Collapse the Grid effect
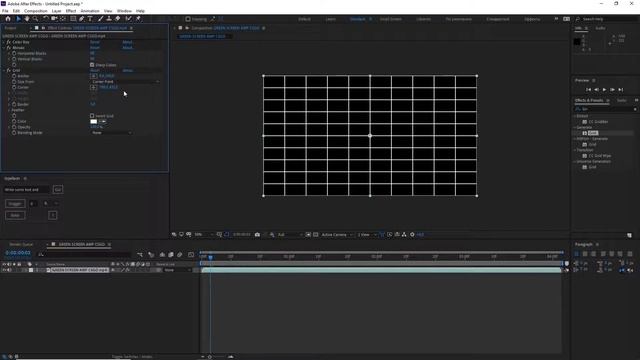The height and width of the screenshot is (360, 640). pyautogui.click(x=4, y=71)
